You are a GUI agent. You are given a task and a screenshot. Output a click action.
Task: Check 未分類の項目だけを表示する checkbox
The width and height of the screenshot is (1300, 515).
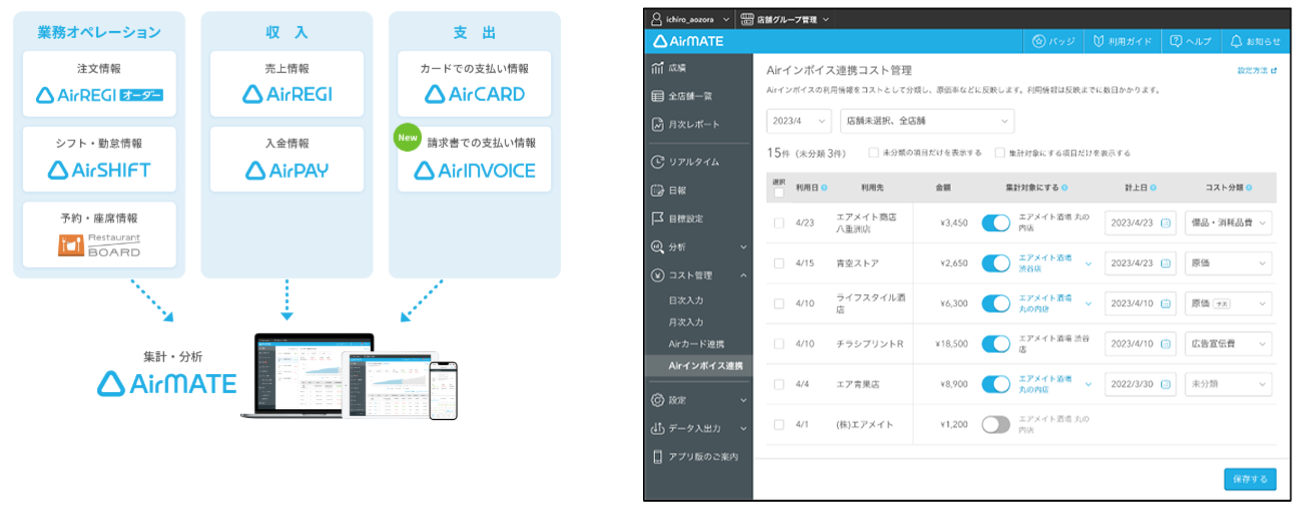click(874, 153)
